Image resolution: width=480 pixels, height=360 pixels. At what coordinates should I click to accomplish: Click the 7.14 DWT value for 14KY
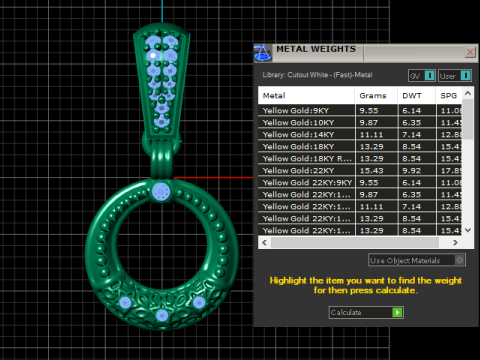click(x=417, y=134)
